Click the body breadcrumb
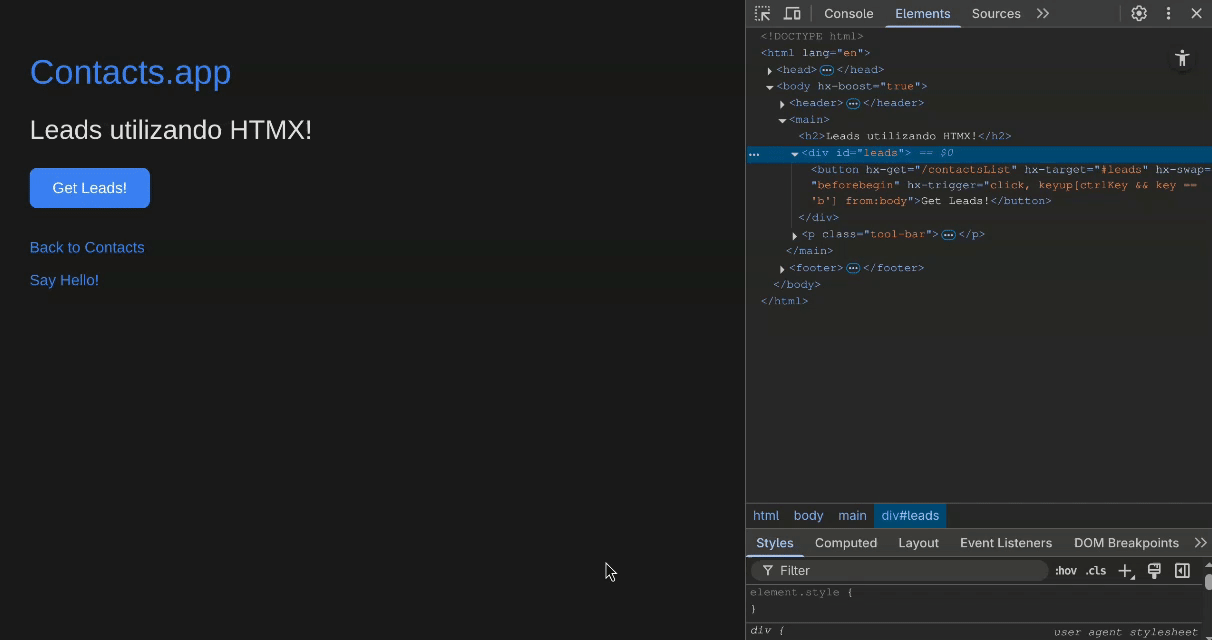The image size is (1212, 640). click(x=808, y=516)
